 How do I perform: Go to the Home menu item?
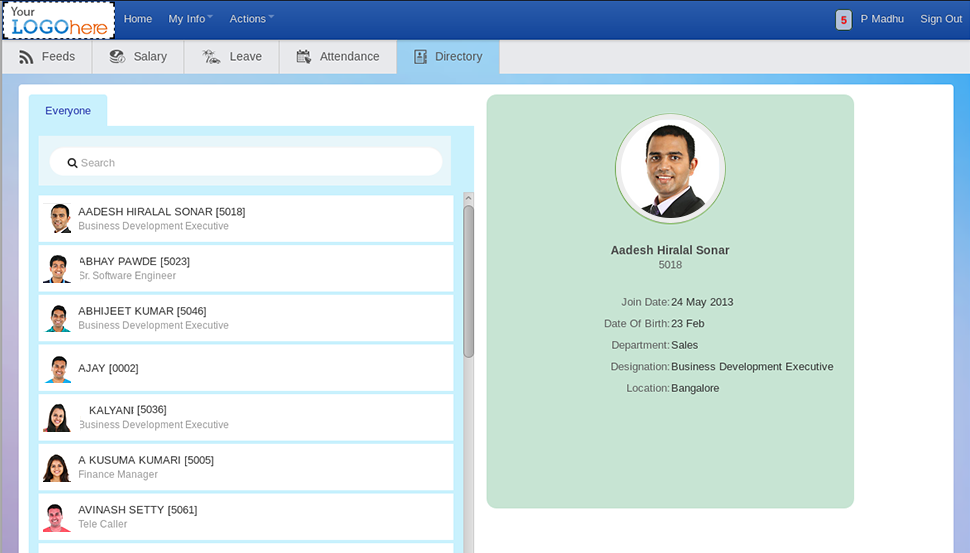[x=138, y=19]
